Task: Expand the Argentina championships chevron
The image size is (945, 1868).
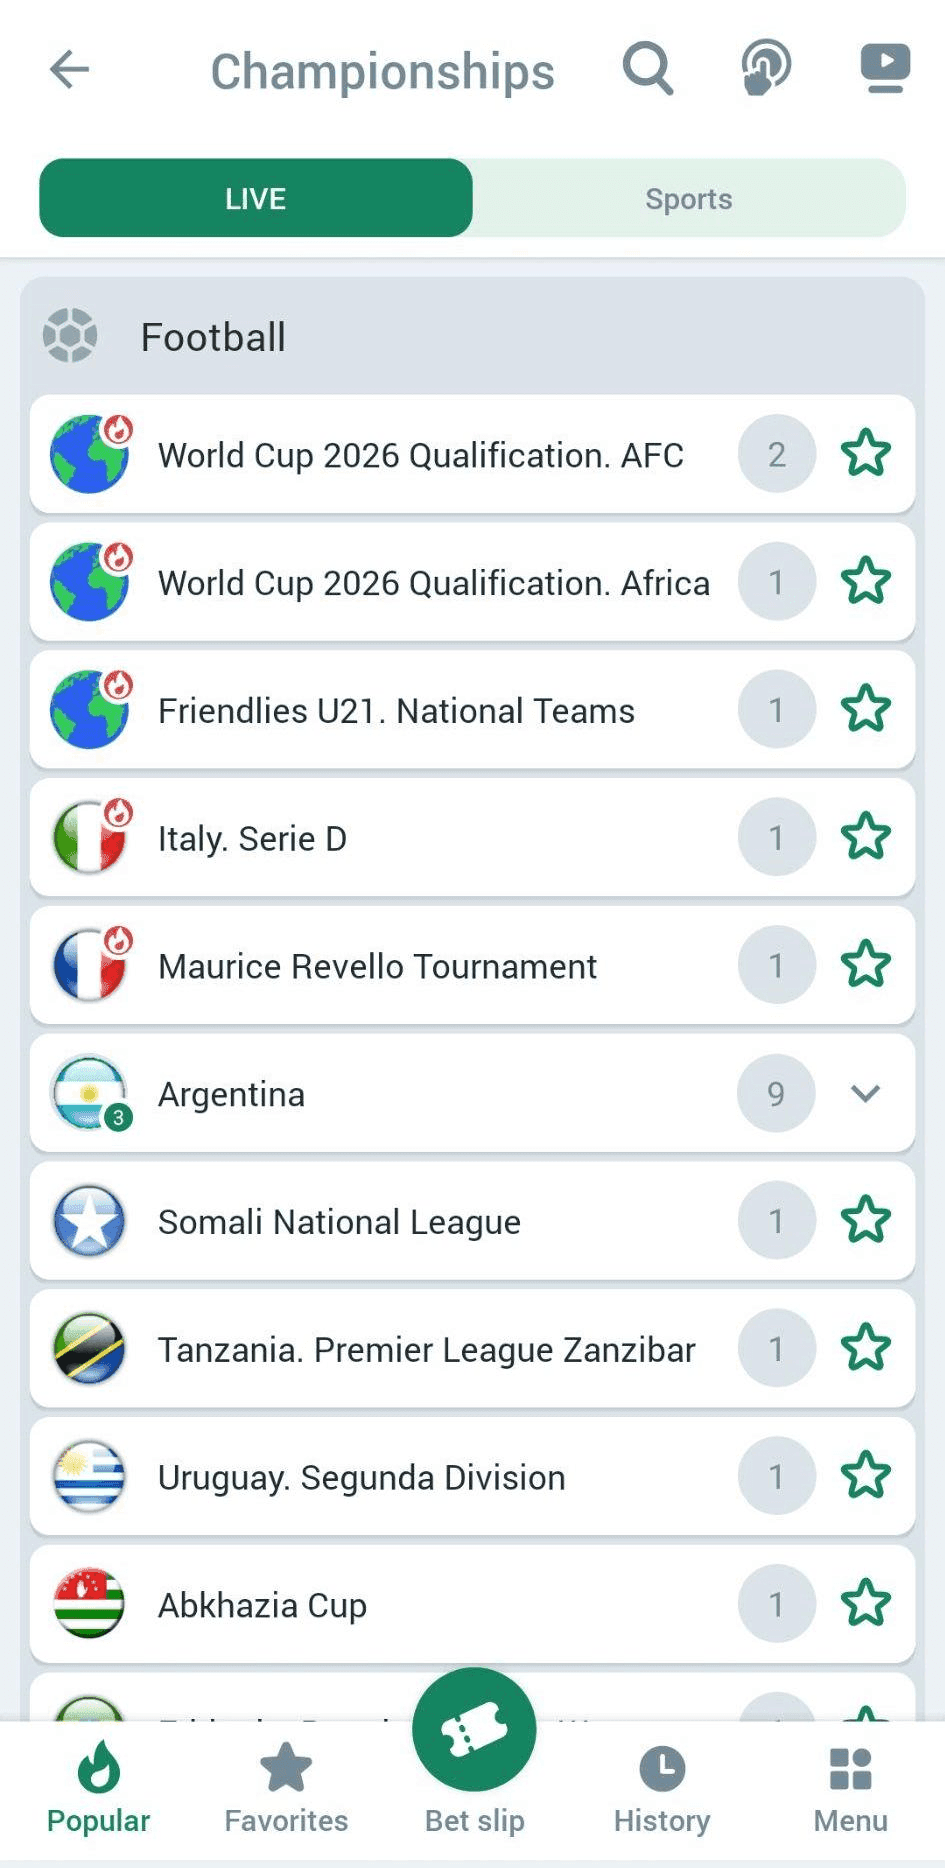Action: point(865,1093)
